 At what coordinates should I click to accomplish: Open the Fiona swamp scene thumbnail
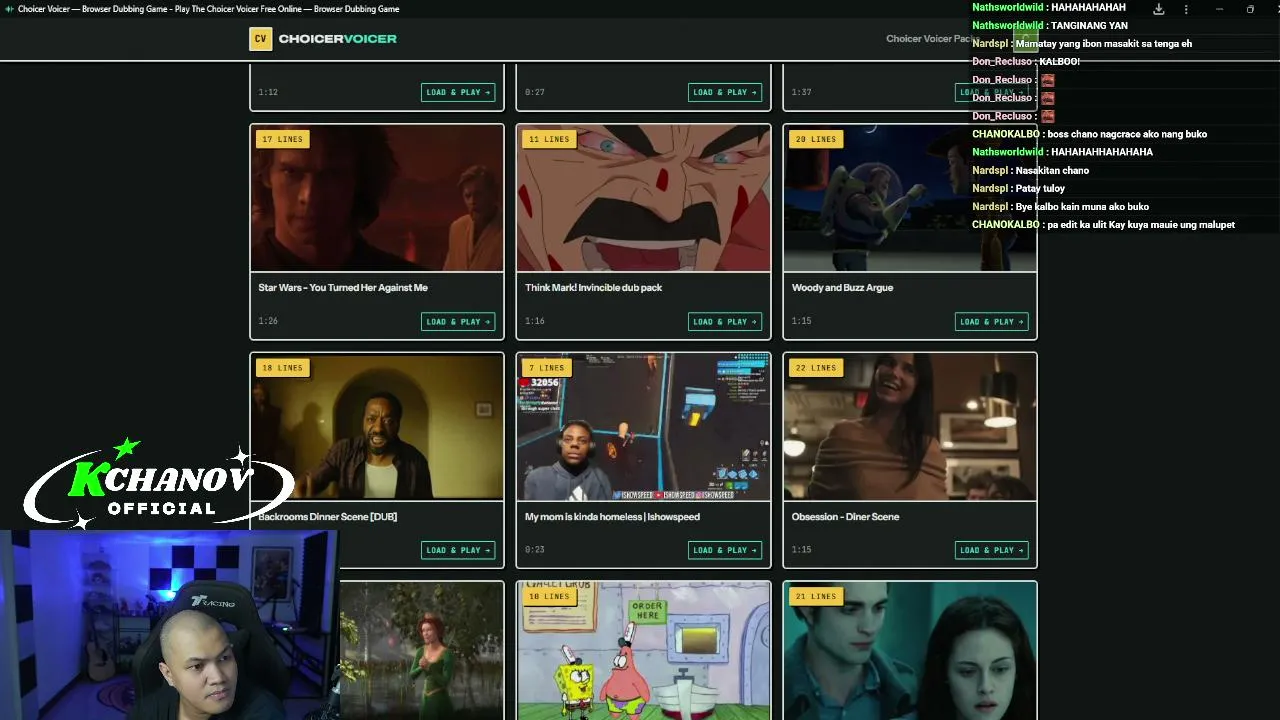421,651
